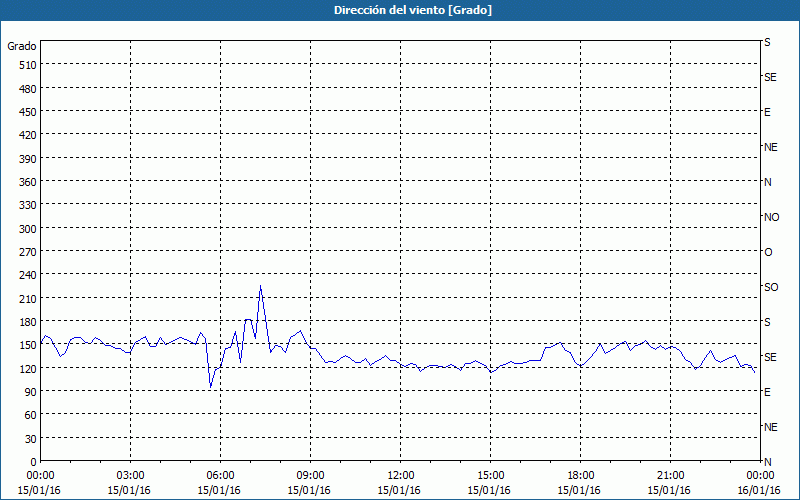Click the "O" compass label on right axis
The image size is (800, 500).
click(768, 252)
